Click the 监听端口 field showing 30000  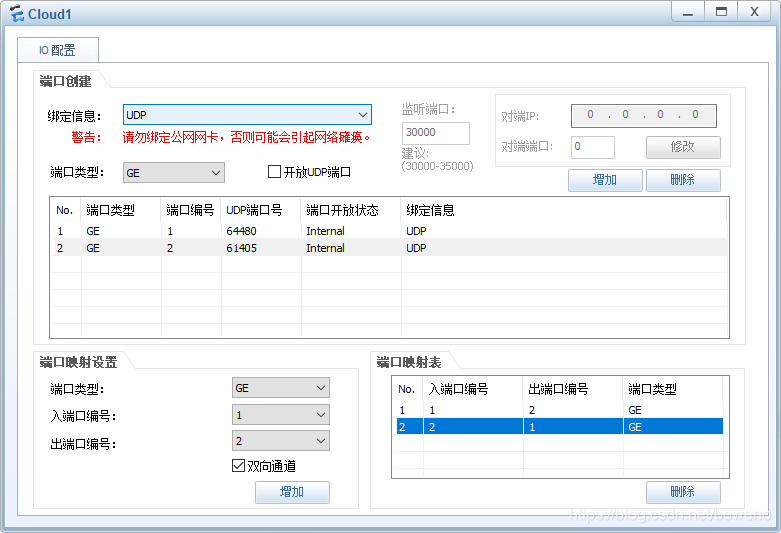click(435, 133)
